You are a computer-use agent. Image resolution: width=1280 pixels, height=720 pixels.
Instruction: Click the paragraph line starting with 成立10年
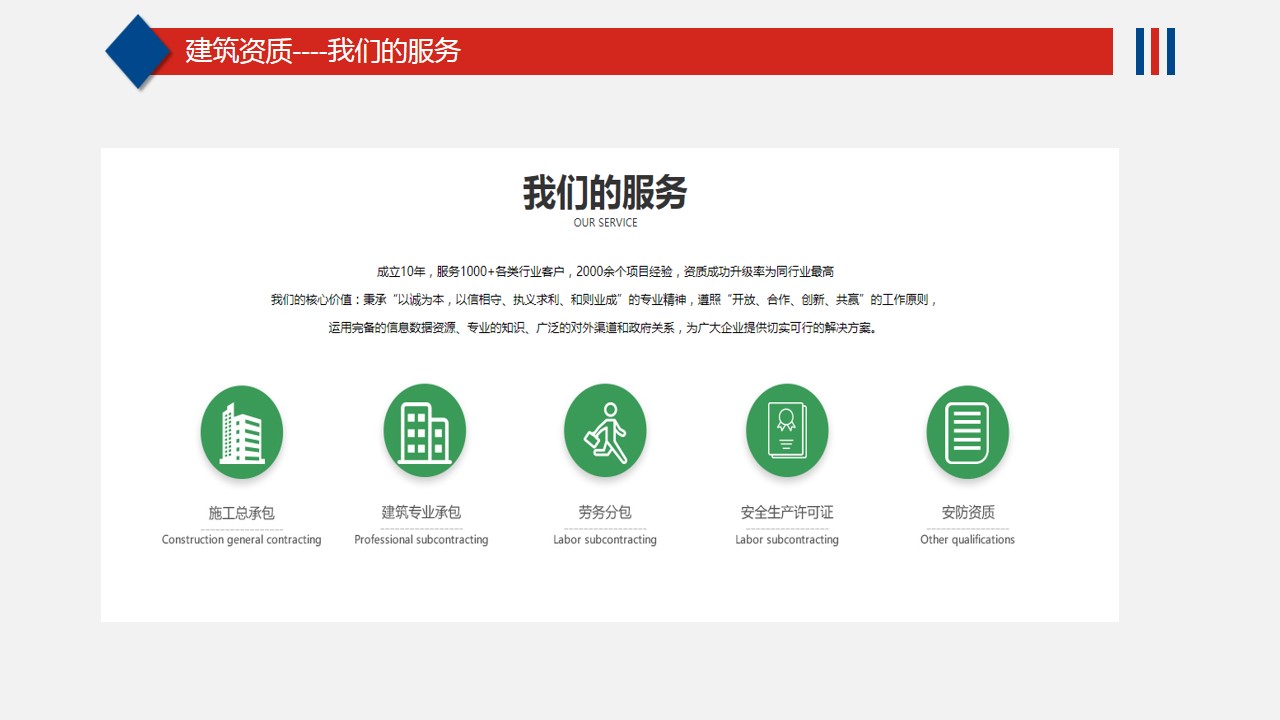[x=605, y=272]
